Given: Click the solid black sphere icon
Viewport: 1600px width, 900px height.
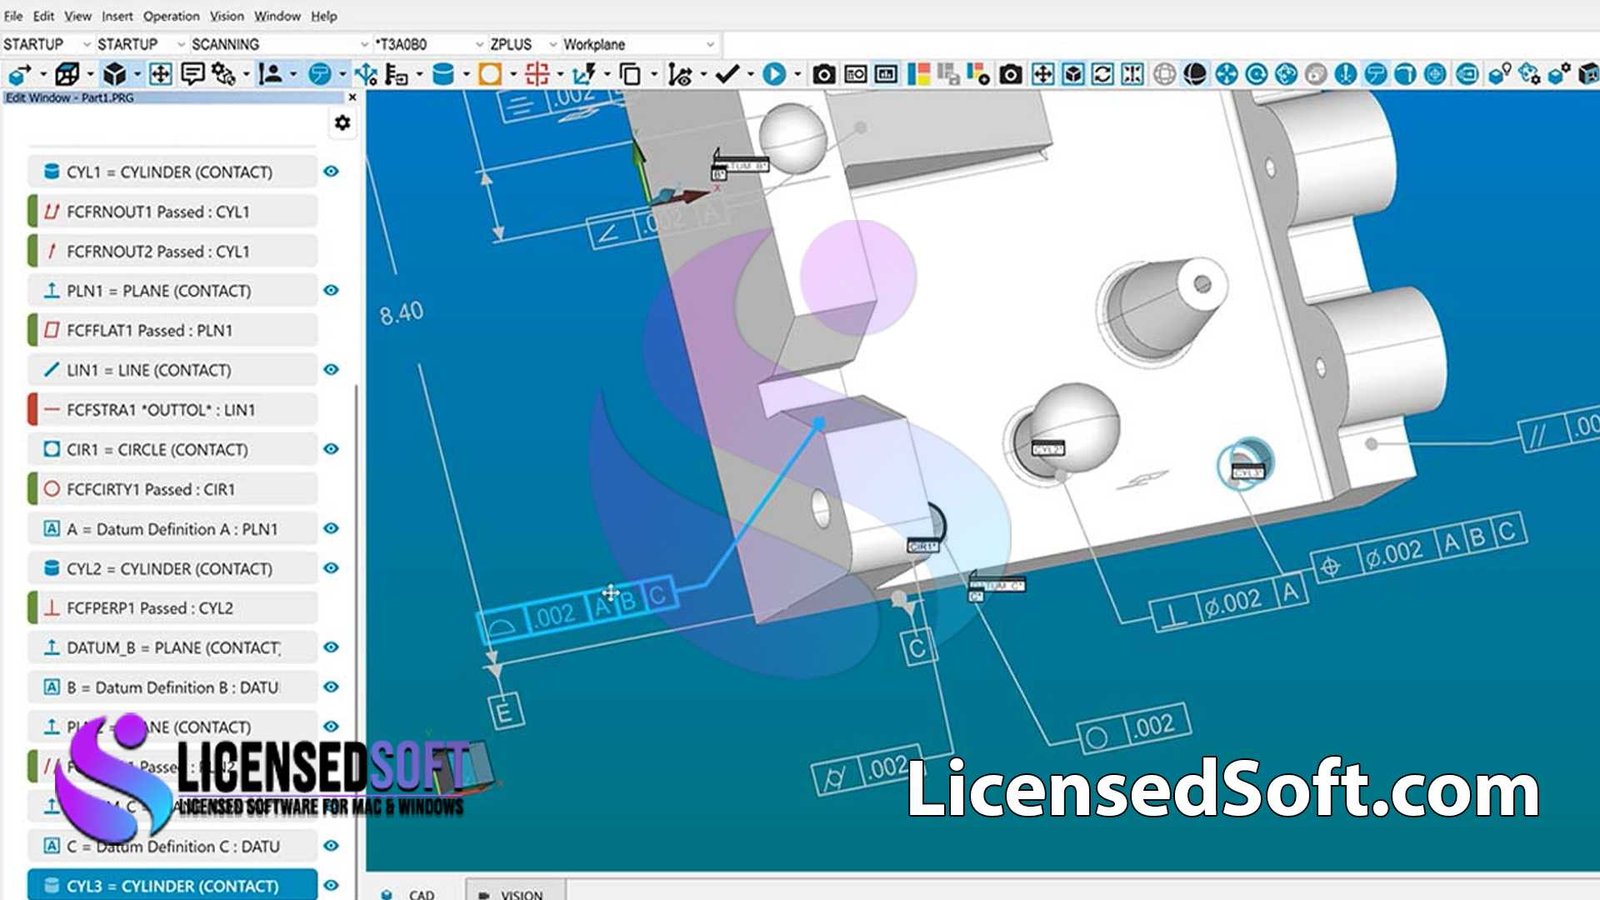Looking at the screenshot, I should tap(1194, 74).
